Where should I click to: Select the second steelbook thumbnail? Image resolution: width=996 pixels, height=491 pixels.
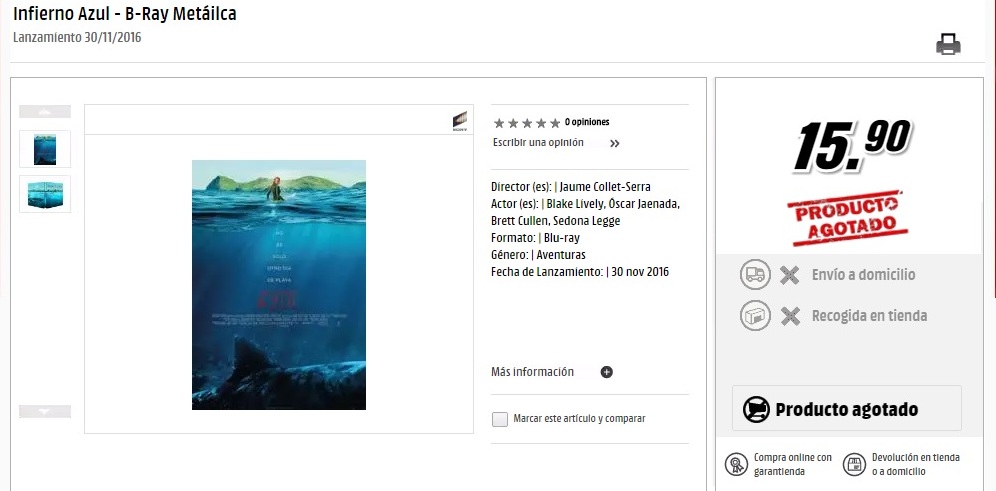45,194
